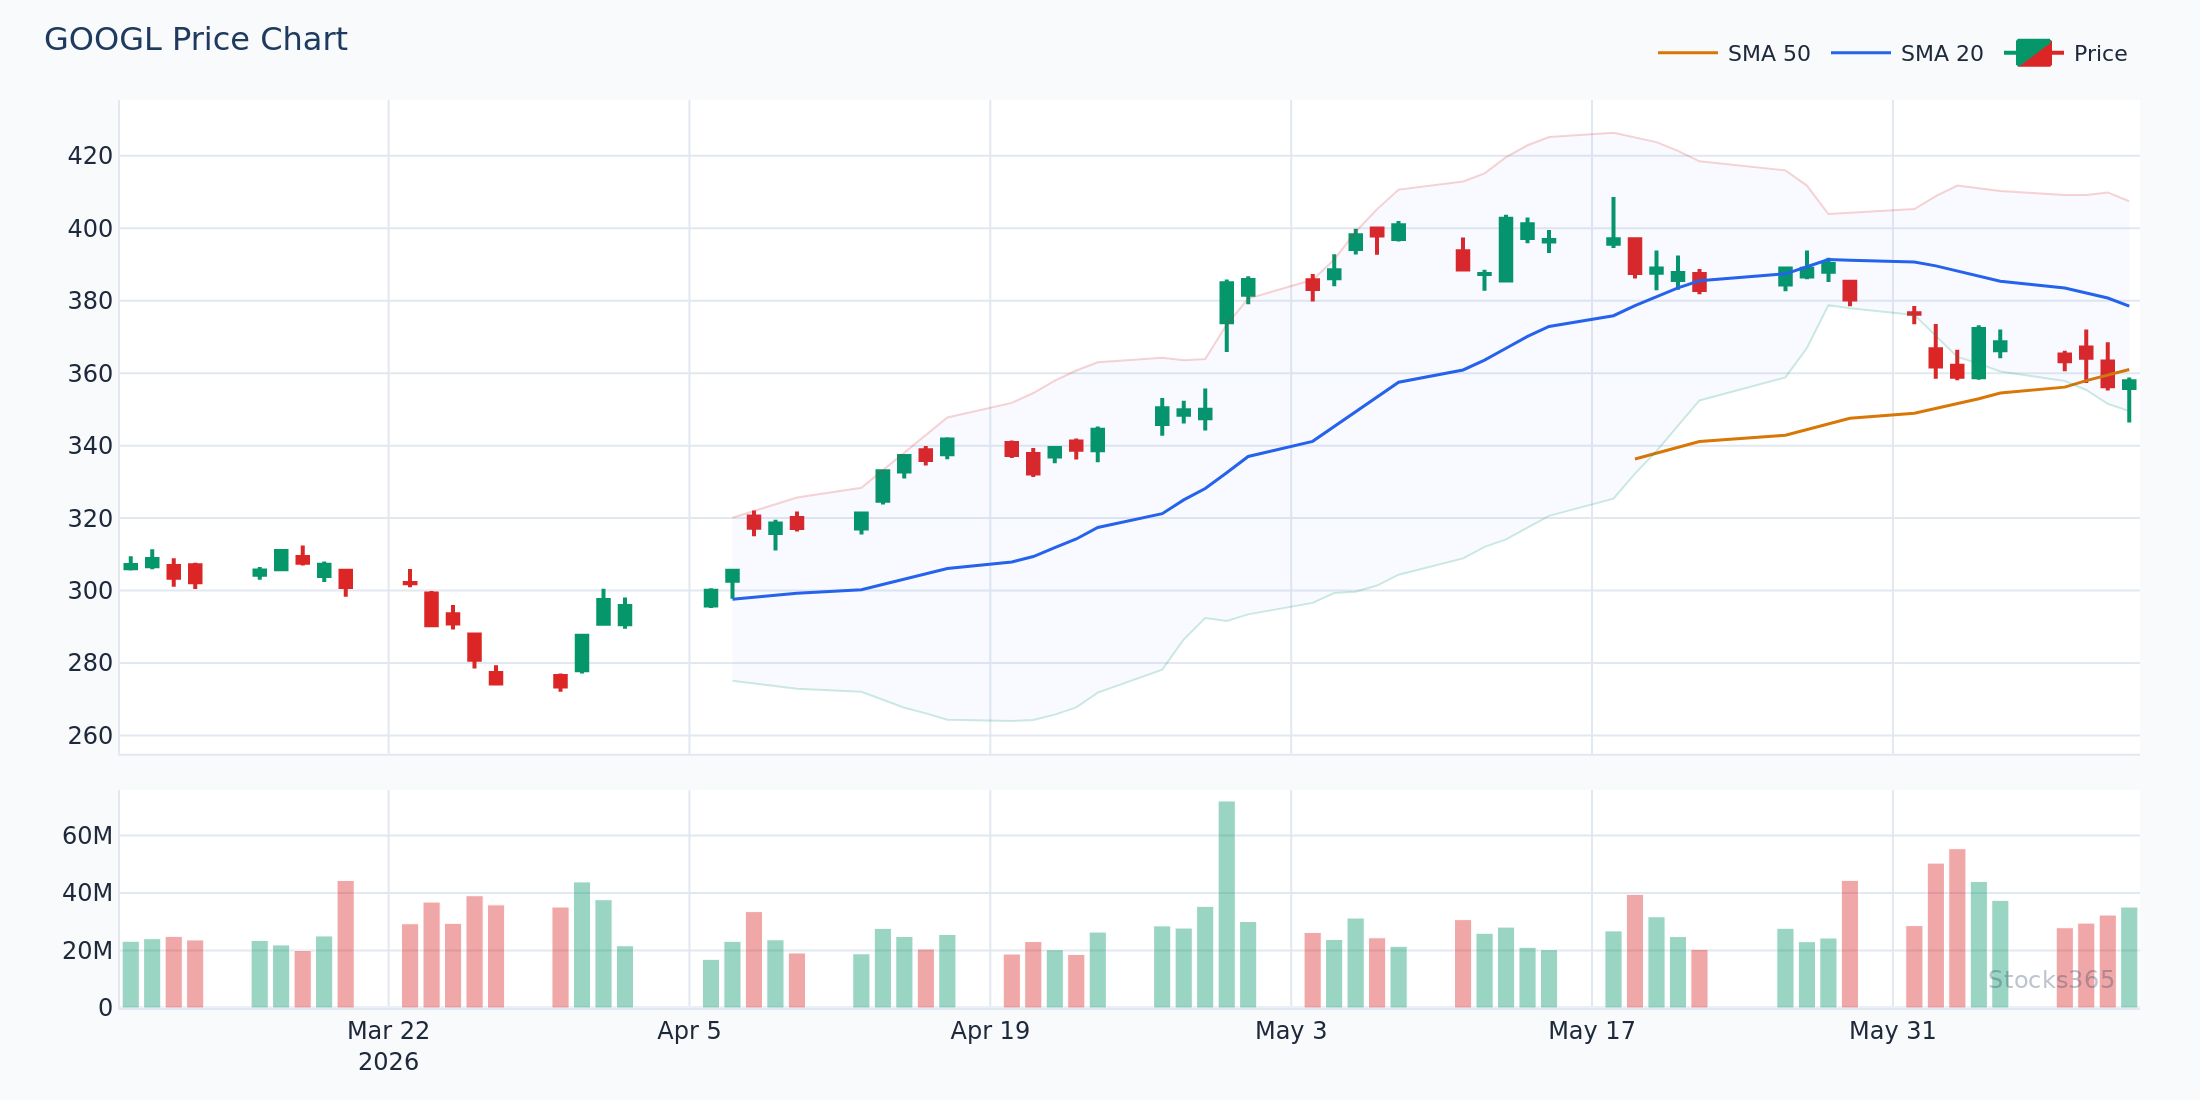Screen dimensions: 2200x1100
Task: Click the 40M volume axis label
Action: pos(88,893)
